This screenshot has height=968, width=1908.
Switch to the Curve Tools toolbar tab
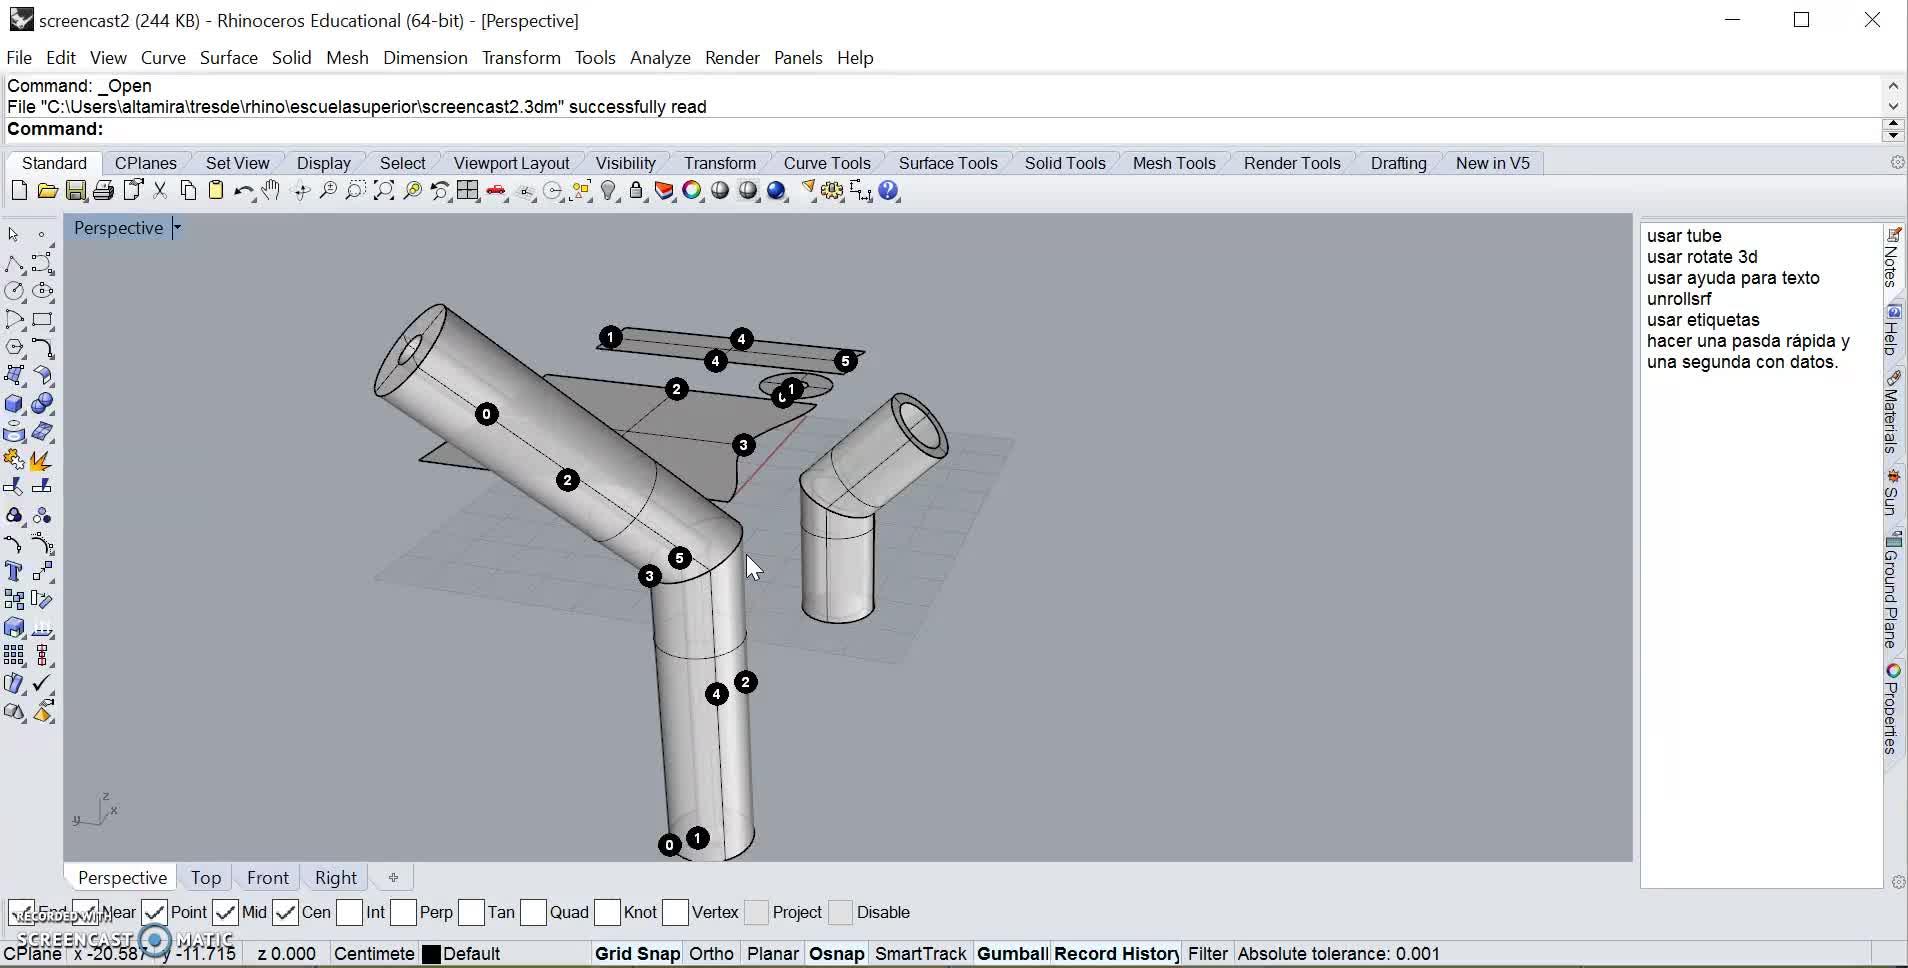click(826, 163)
